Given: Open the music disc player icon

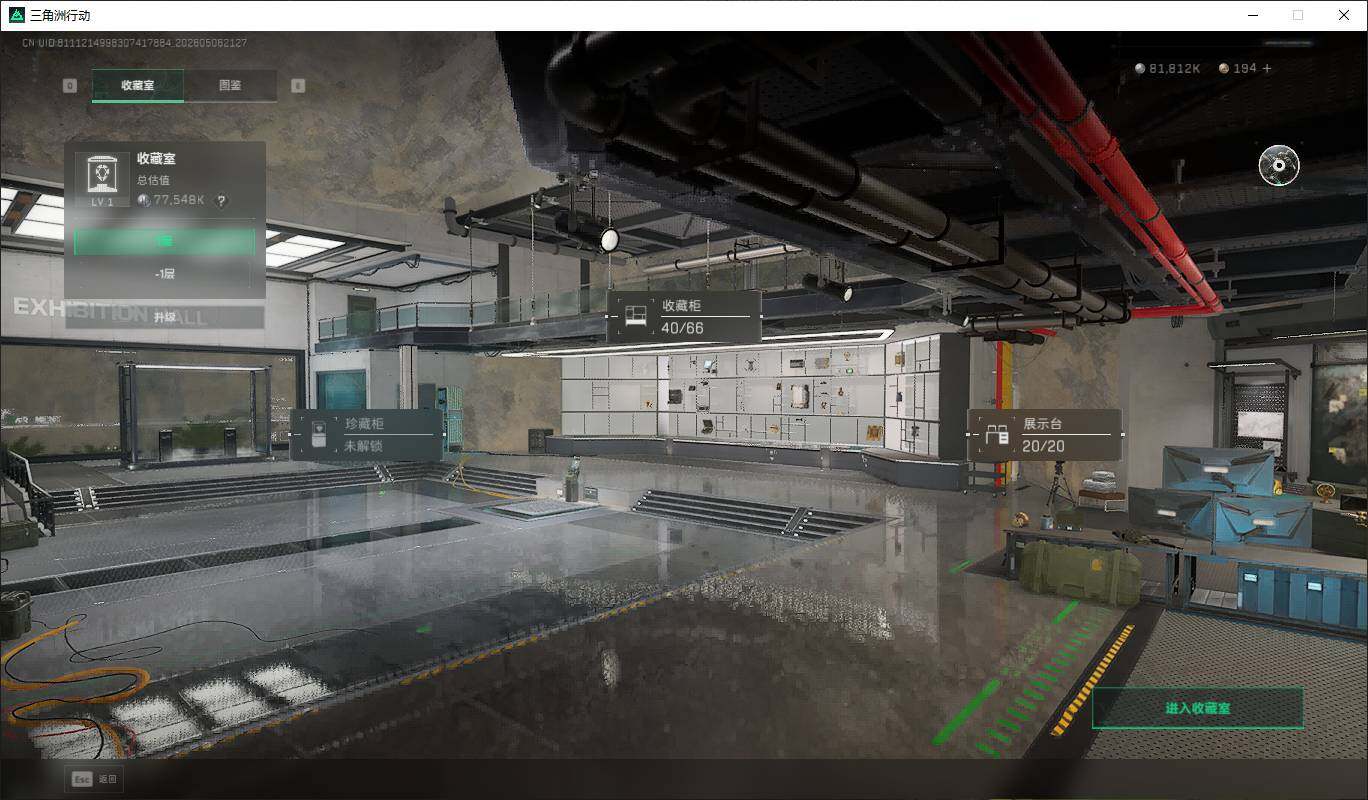Looking at the screenshot, I should [1279, 165].
